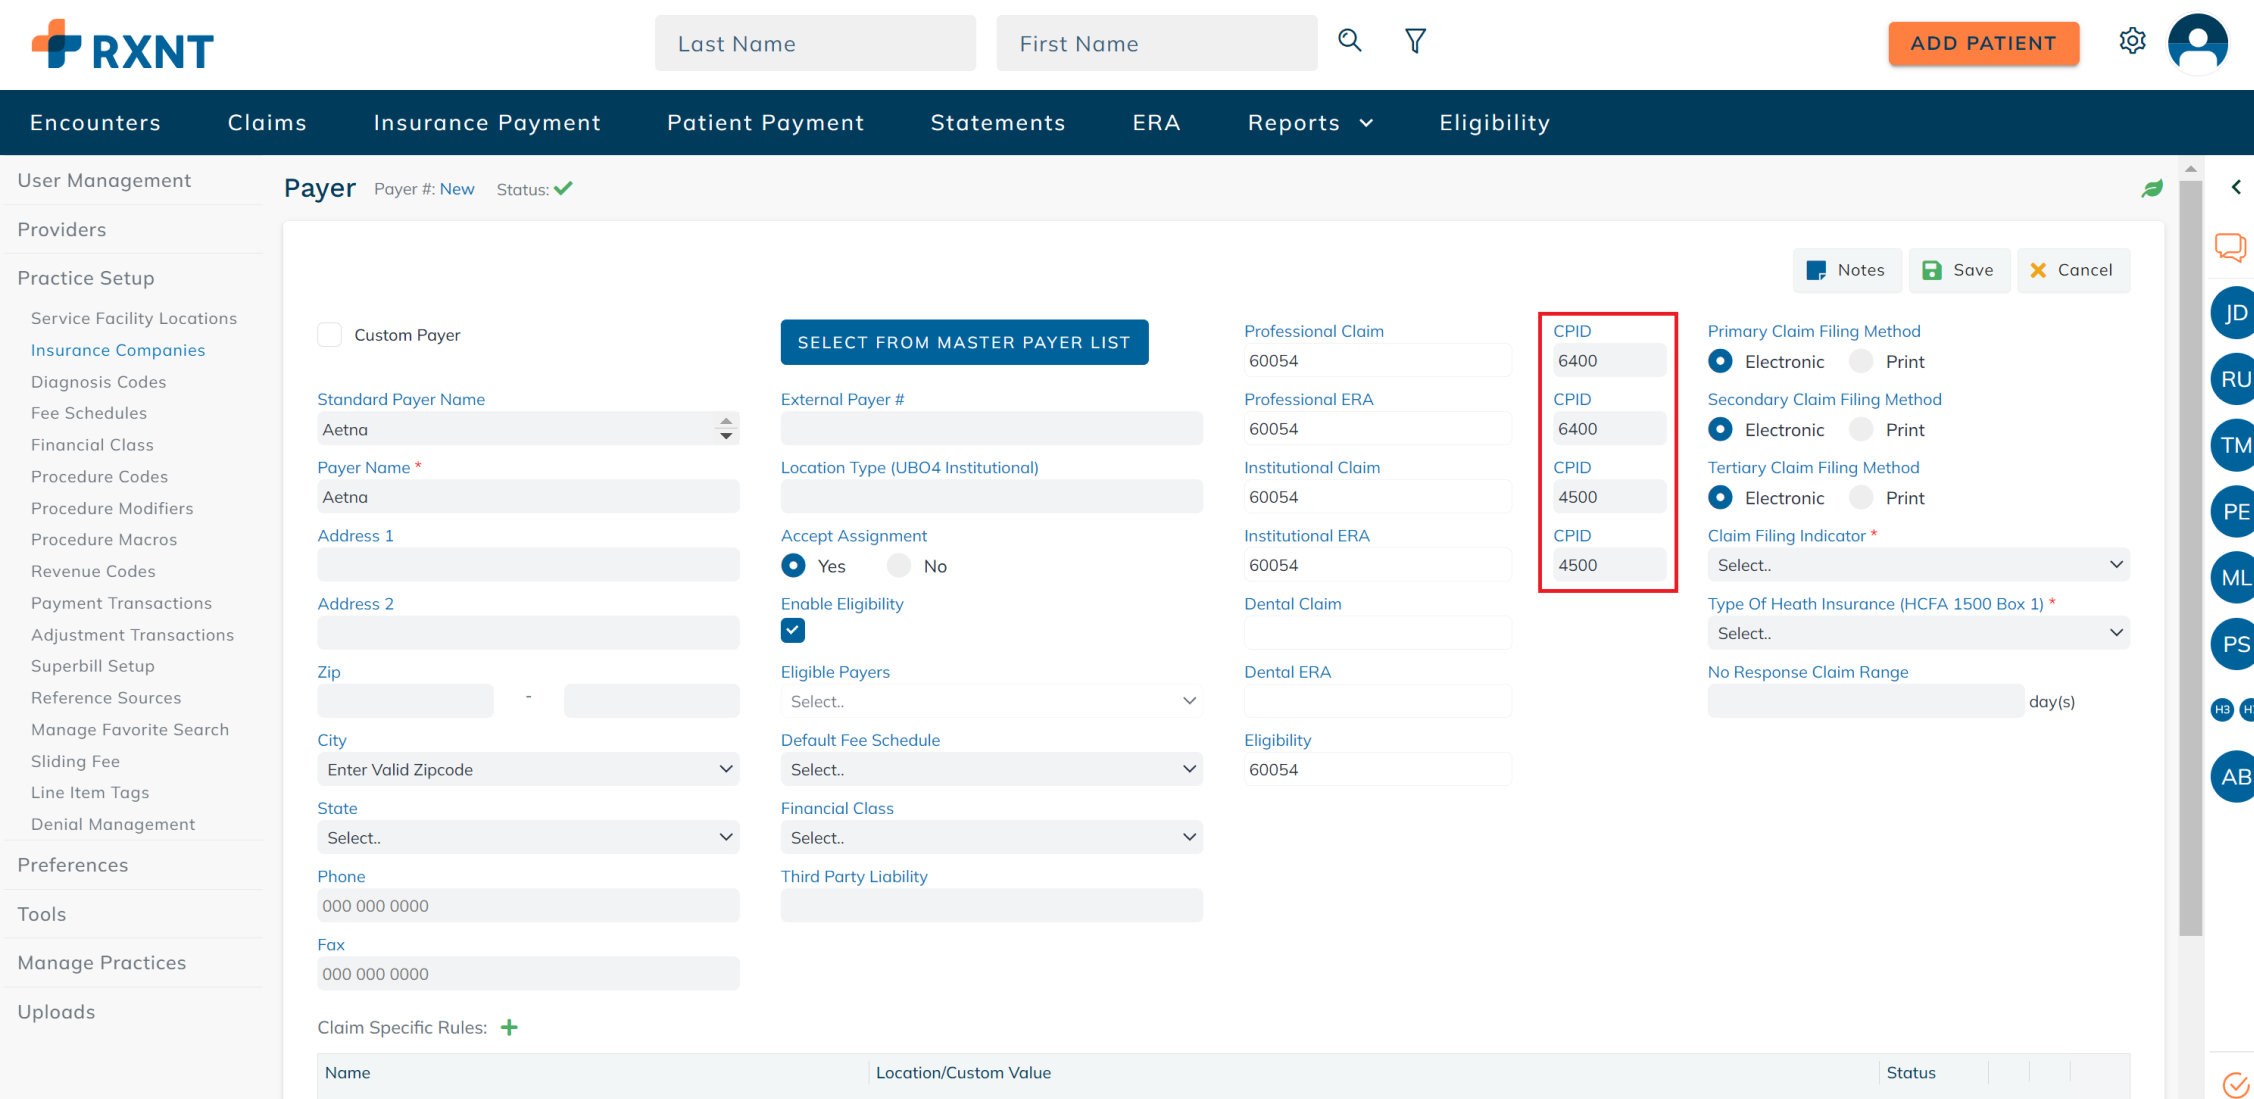Open the Default Fee Schedule dropdown
Viewport: 2254px width, 1099px height.
991,769
